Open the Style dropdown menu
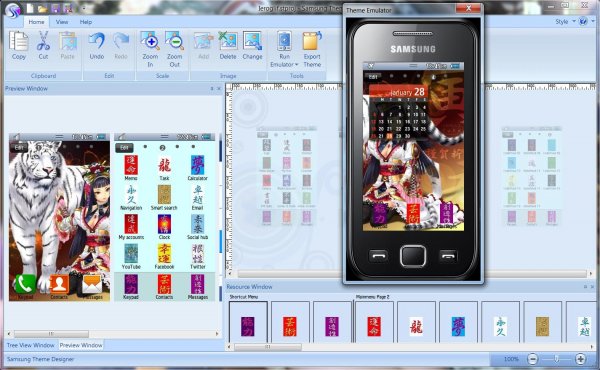This screenshot has height=370, width=600. click(x=566, y=21)
